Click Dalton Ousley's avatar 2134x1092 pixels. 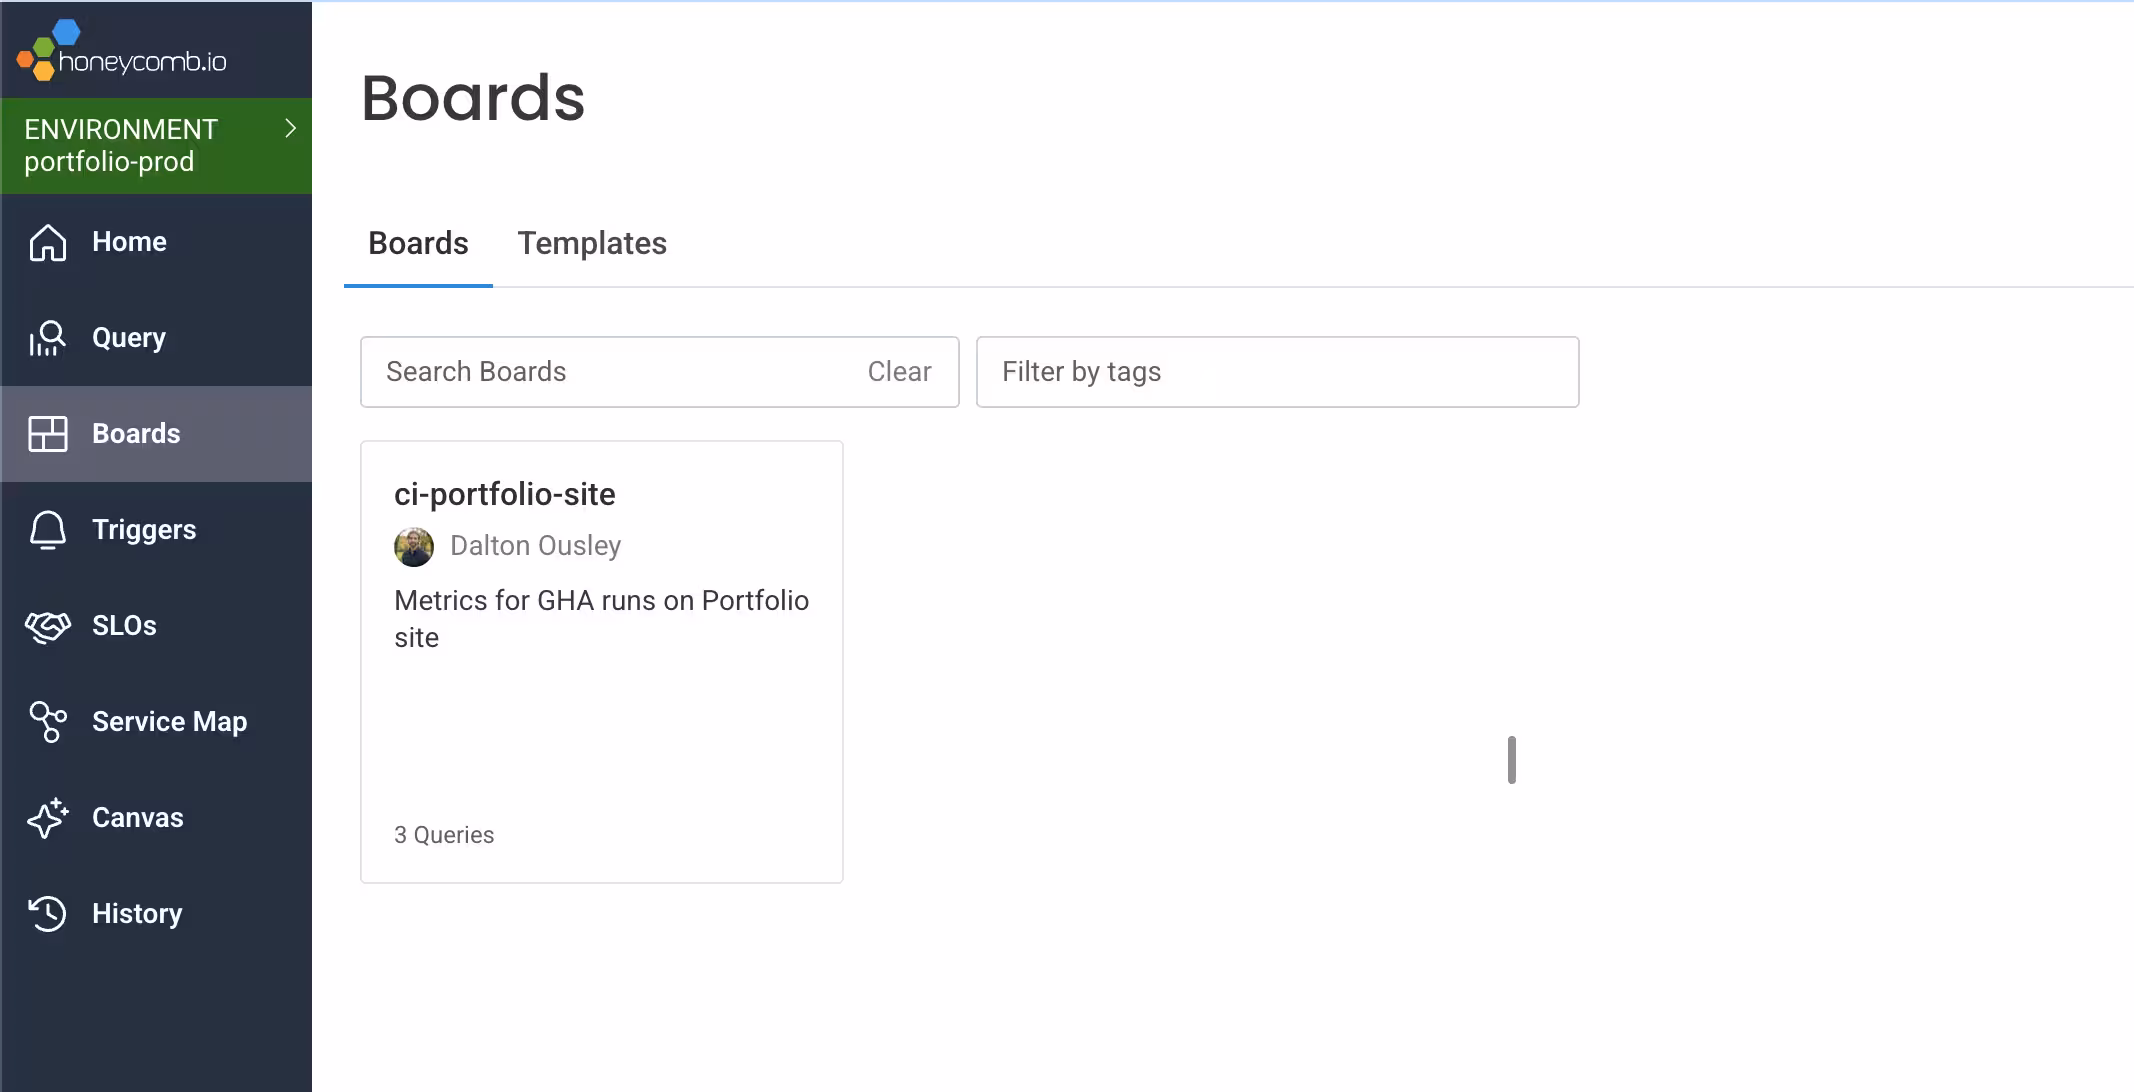(x=413, y=546)
